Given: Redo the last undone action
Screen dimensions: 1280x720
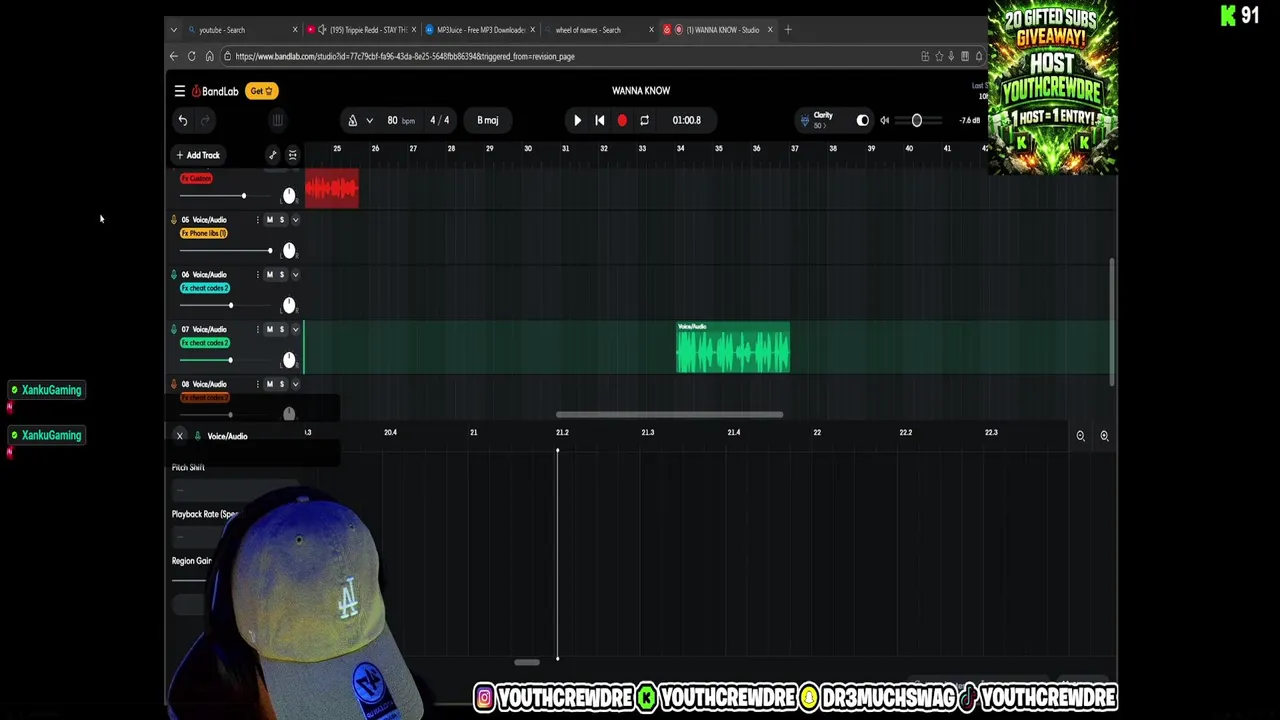Looking at the screenshot, I should [x=205, y=120].
